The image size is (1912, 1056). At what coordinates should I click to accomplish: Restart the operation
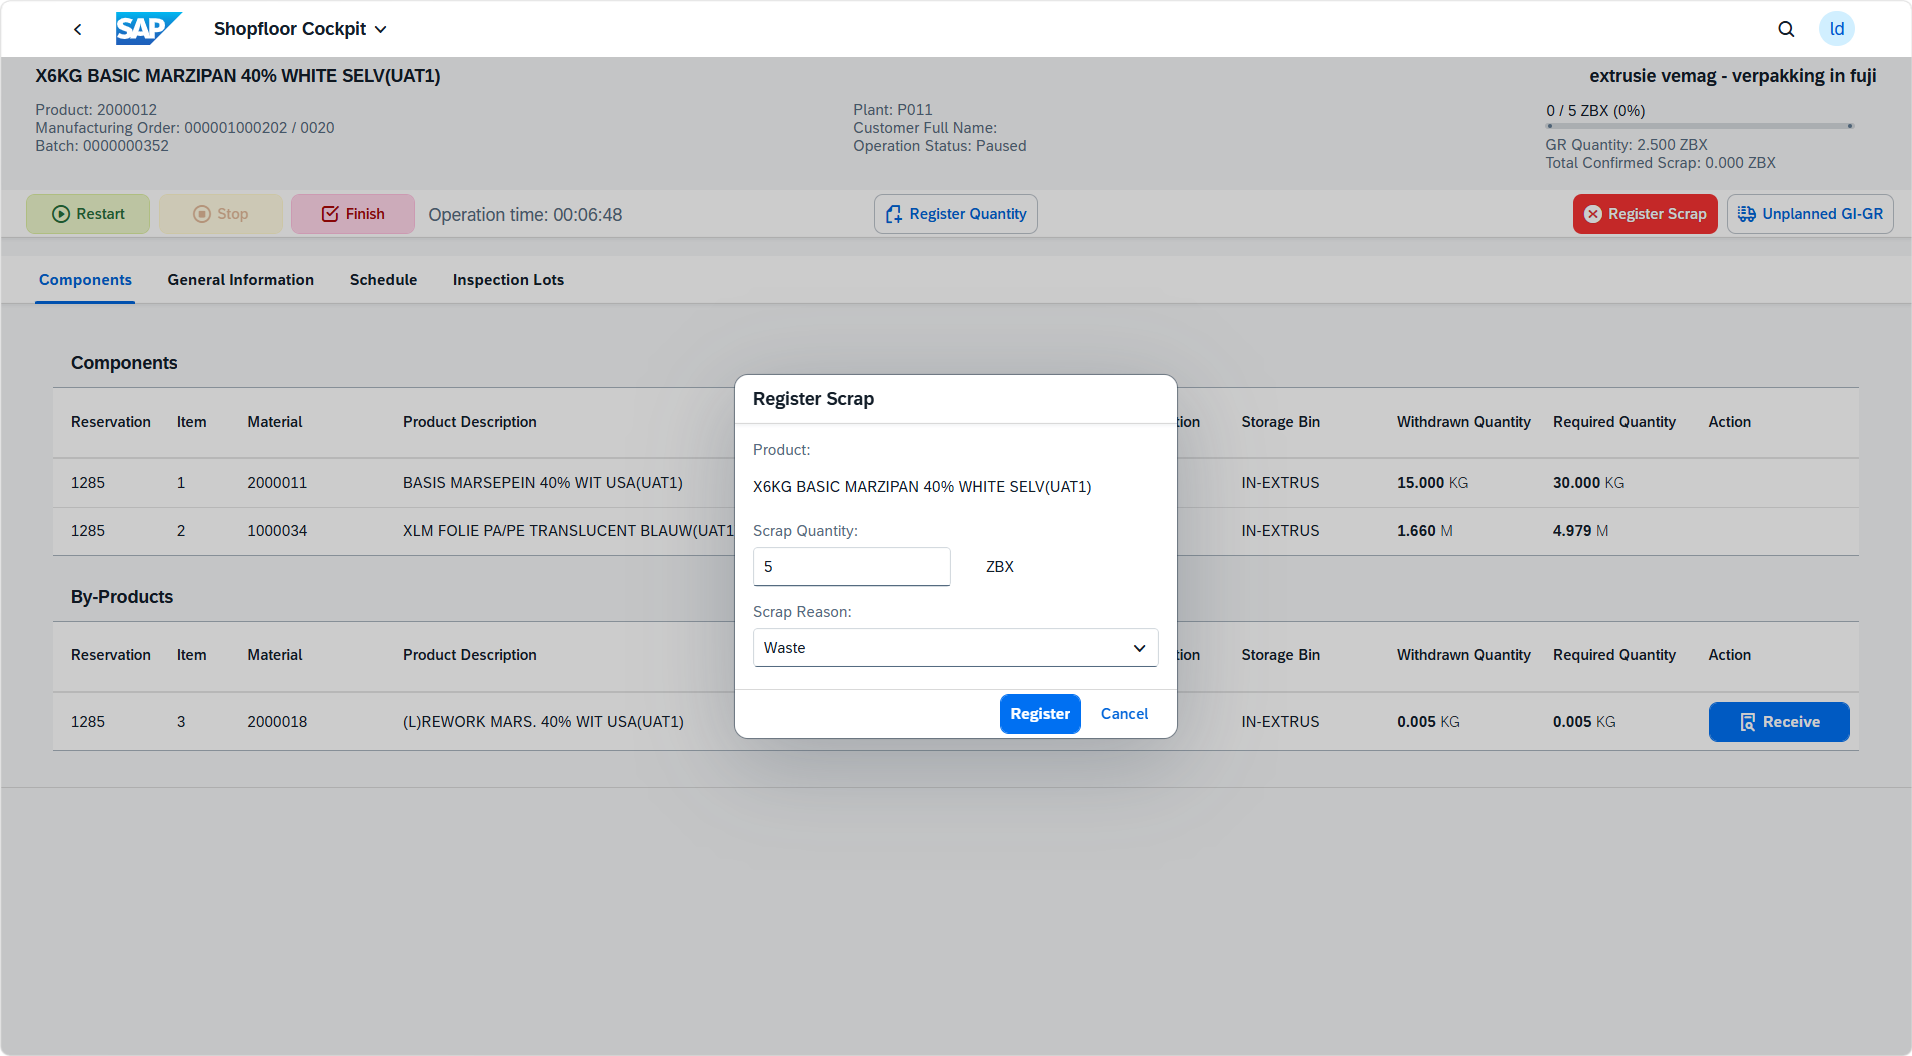point(88,214)
